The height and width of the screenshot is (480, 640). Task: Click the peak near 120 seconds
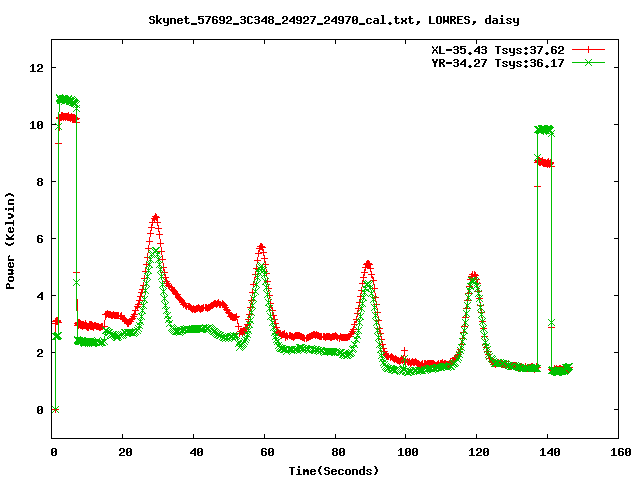coord(473,276)
